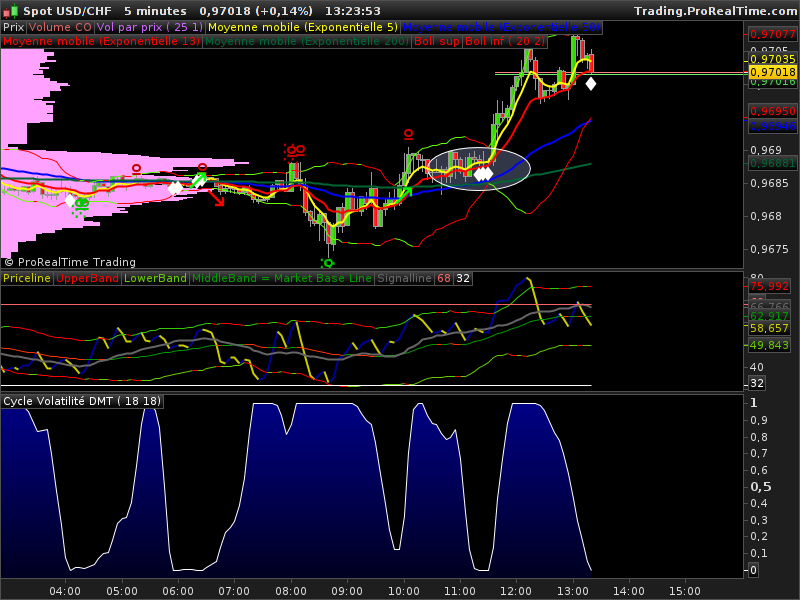Click the bold 0,5 volatility axis level
The height and width of the screenshot is (600, 800).
coord(761,487)
